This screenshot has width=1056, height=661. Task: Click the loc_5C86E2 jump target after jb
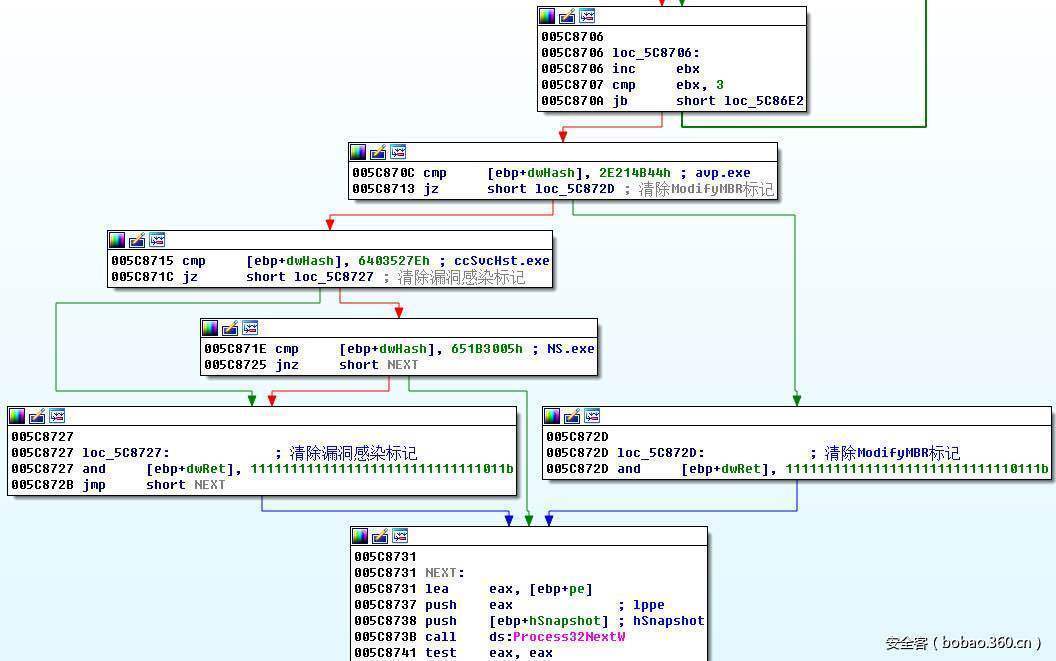[764, 101]
